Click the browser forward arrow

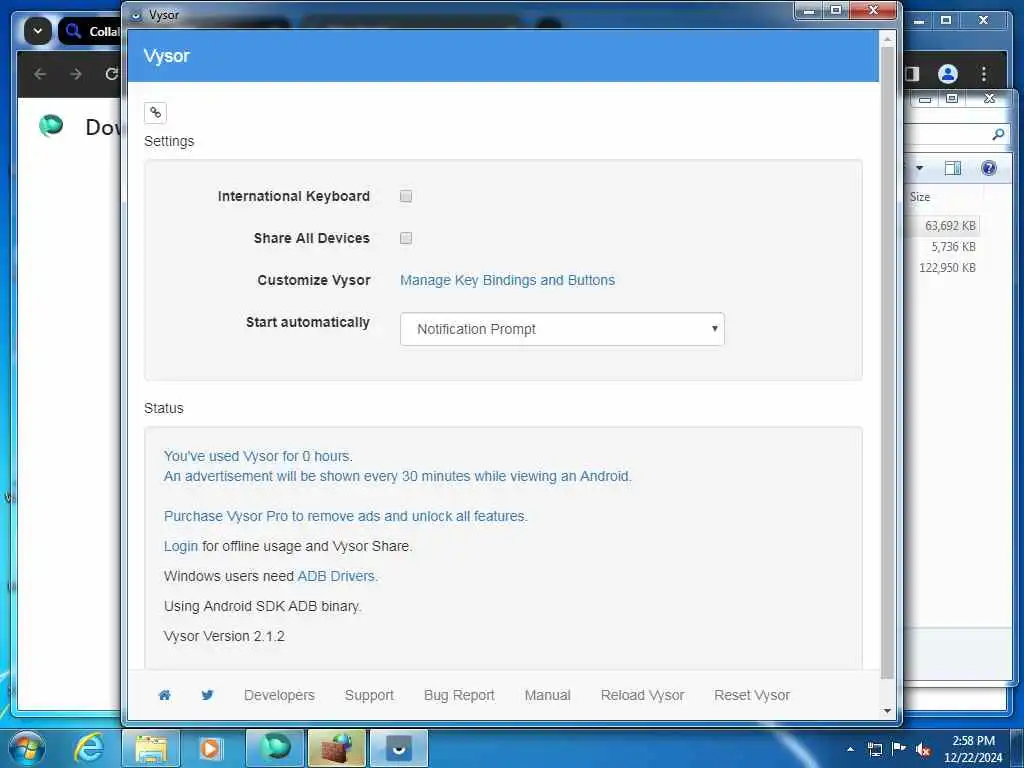76,74
